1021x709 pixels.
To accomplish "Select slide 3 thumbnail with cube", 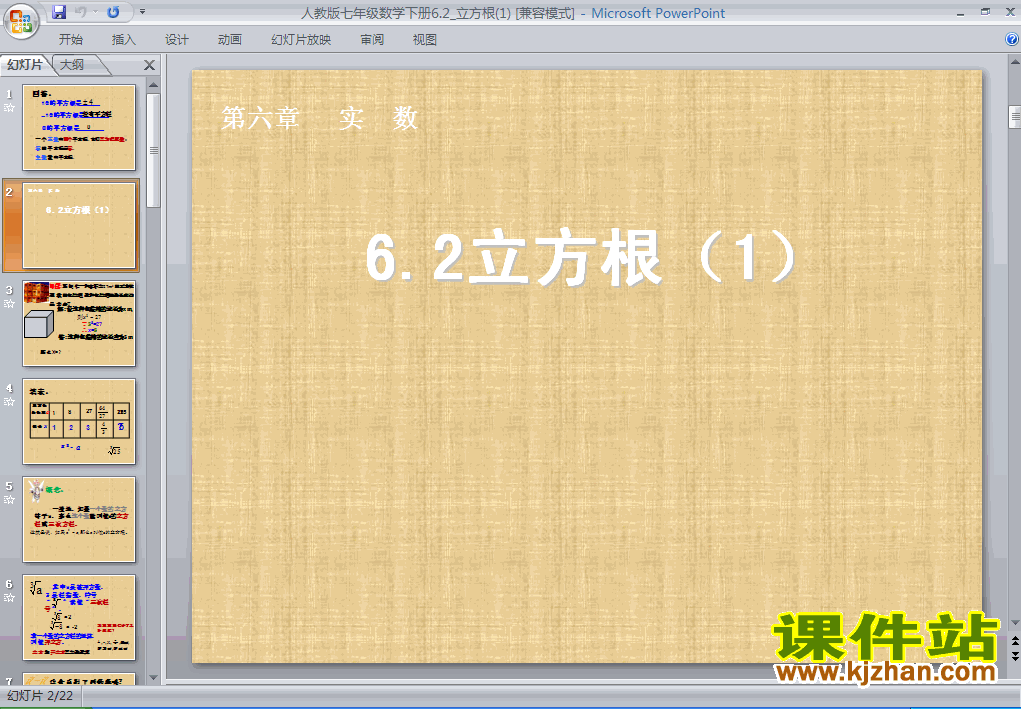I will tap(79, 324).
